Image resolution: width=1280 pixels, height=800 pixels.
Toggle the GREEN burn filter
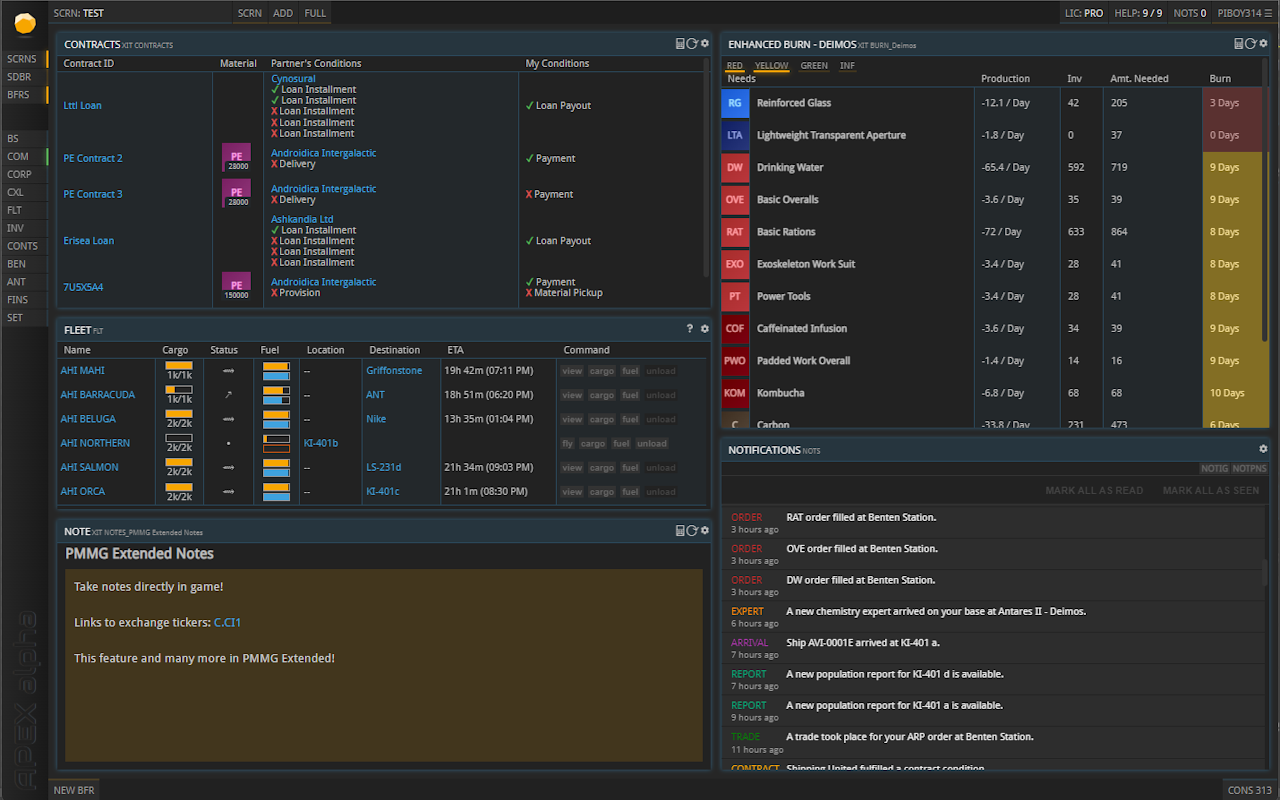(x=814, y=66)
